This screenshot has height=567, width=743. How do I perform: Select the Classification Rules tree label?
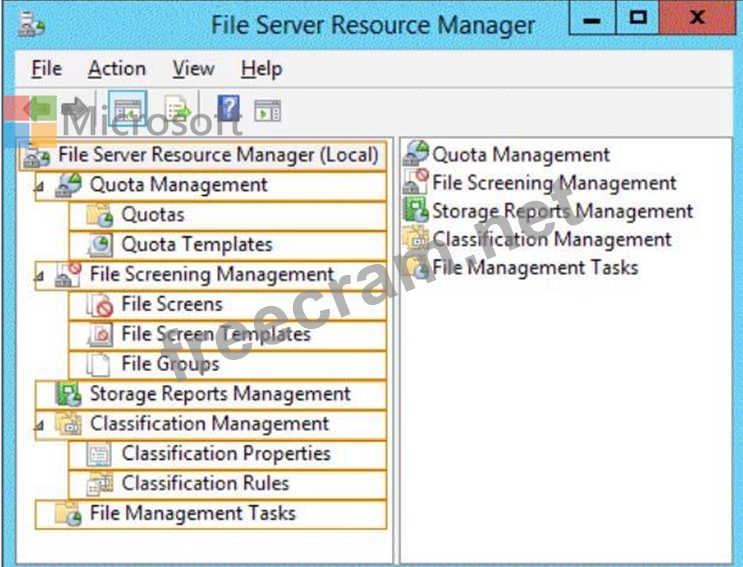[x=205, y=483]
